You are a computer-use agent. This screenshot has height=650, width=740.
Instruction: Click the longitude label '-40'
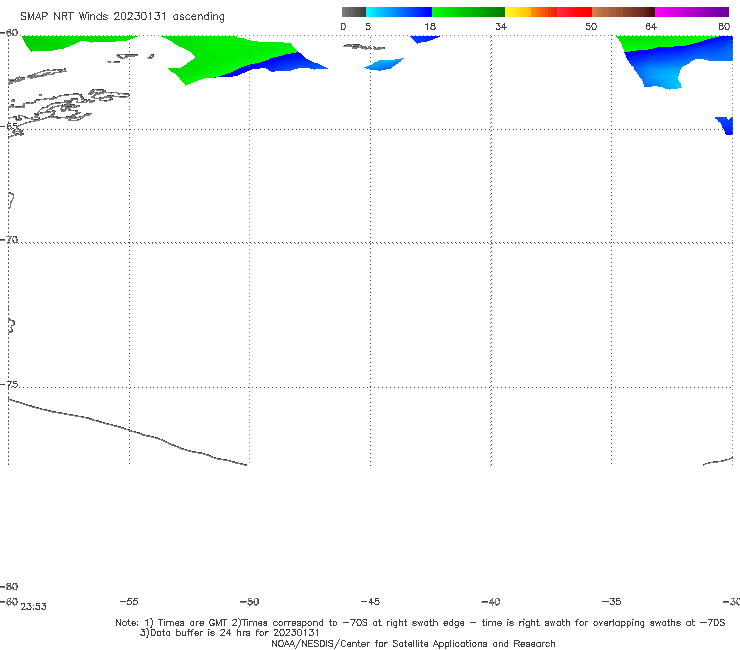490,601
